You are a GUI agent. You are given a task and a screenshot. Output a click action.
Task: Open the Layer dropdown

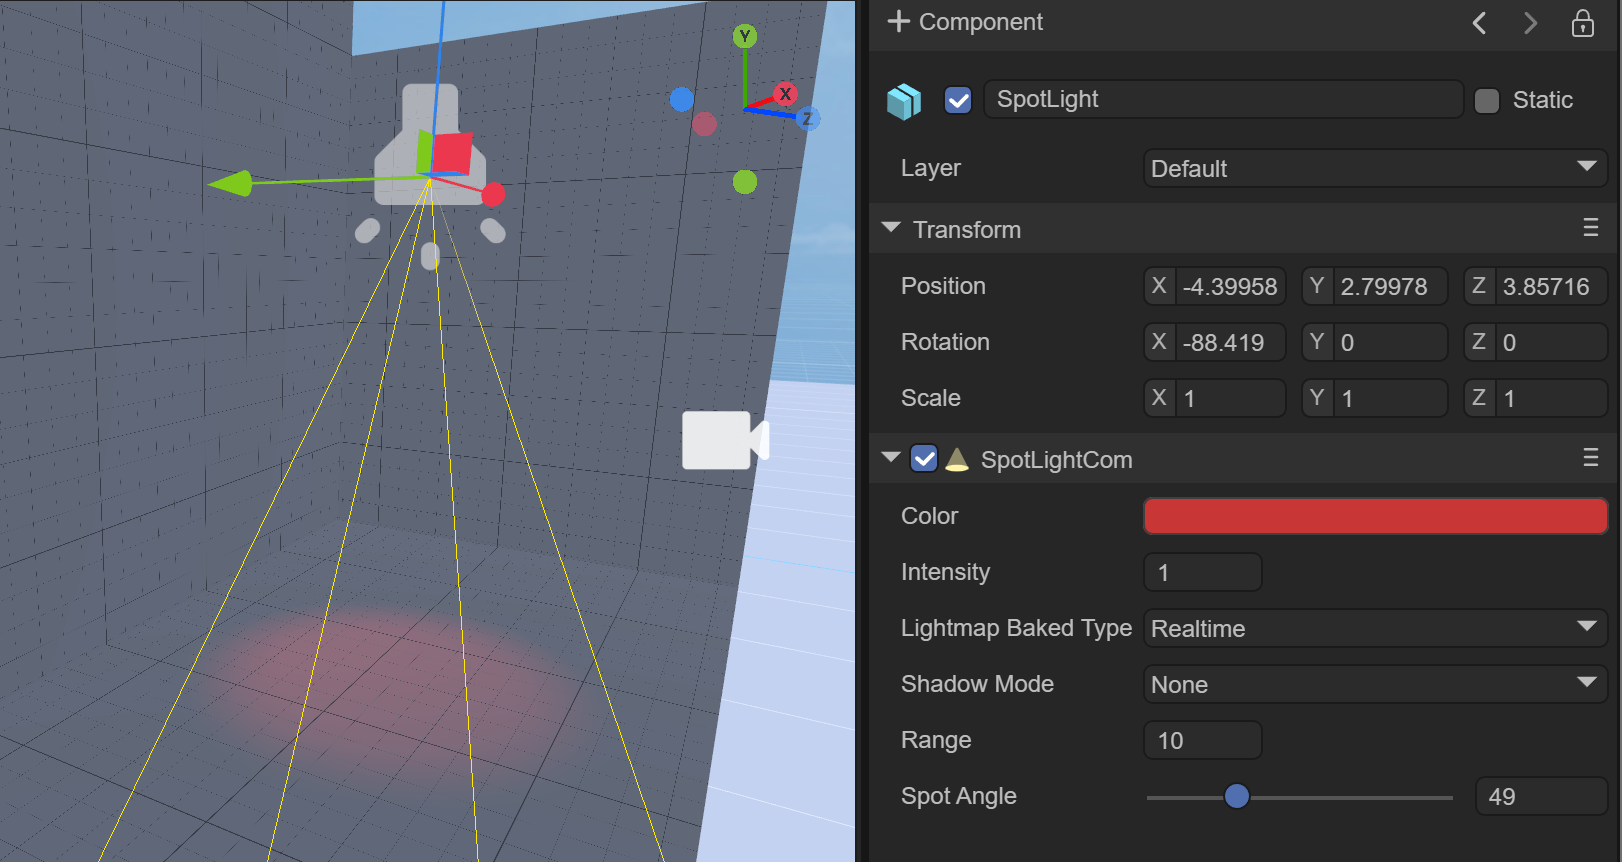coord(1374,168)
